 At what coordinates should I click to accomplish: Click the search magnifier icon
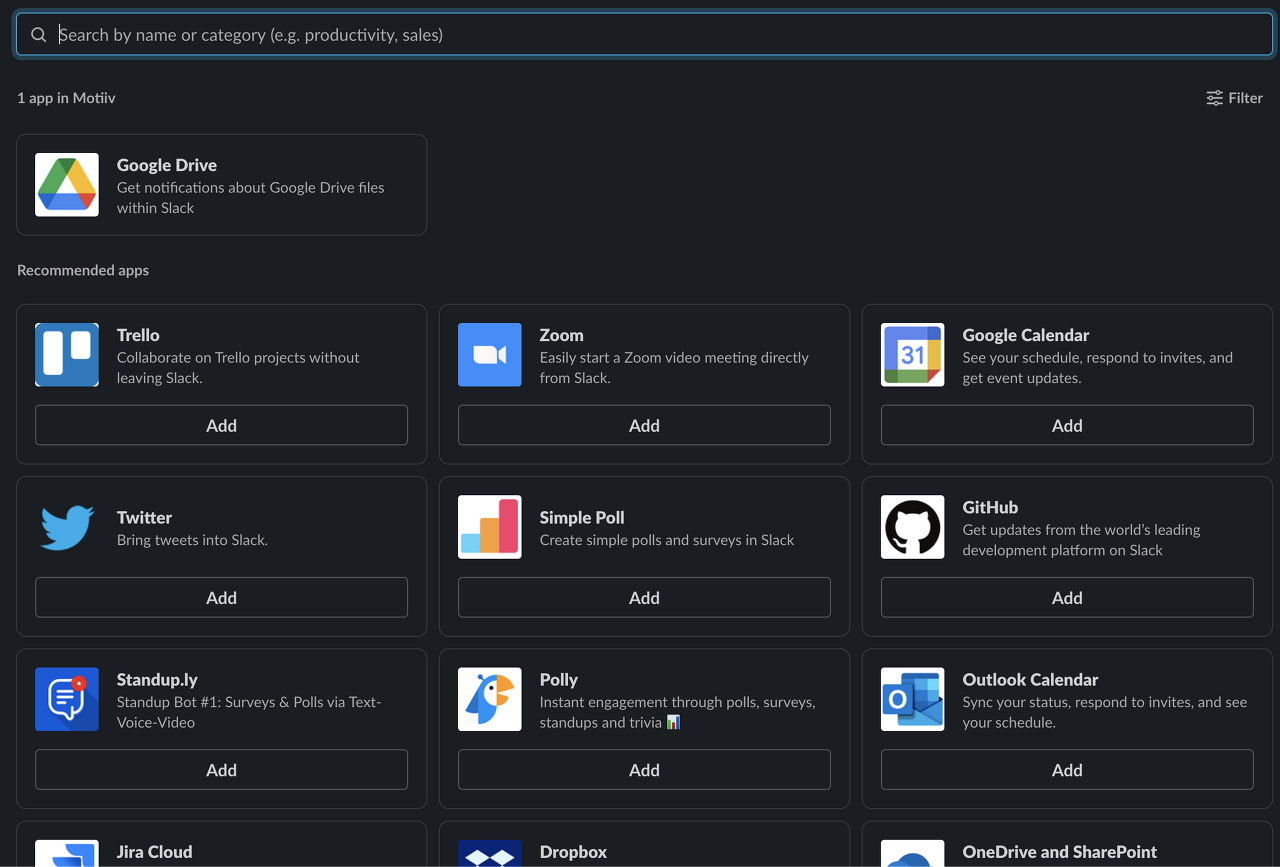38,35
